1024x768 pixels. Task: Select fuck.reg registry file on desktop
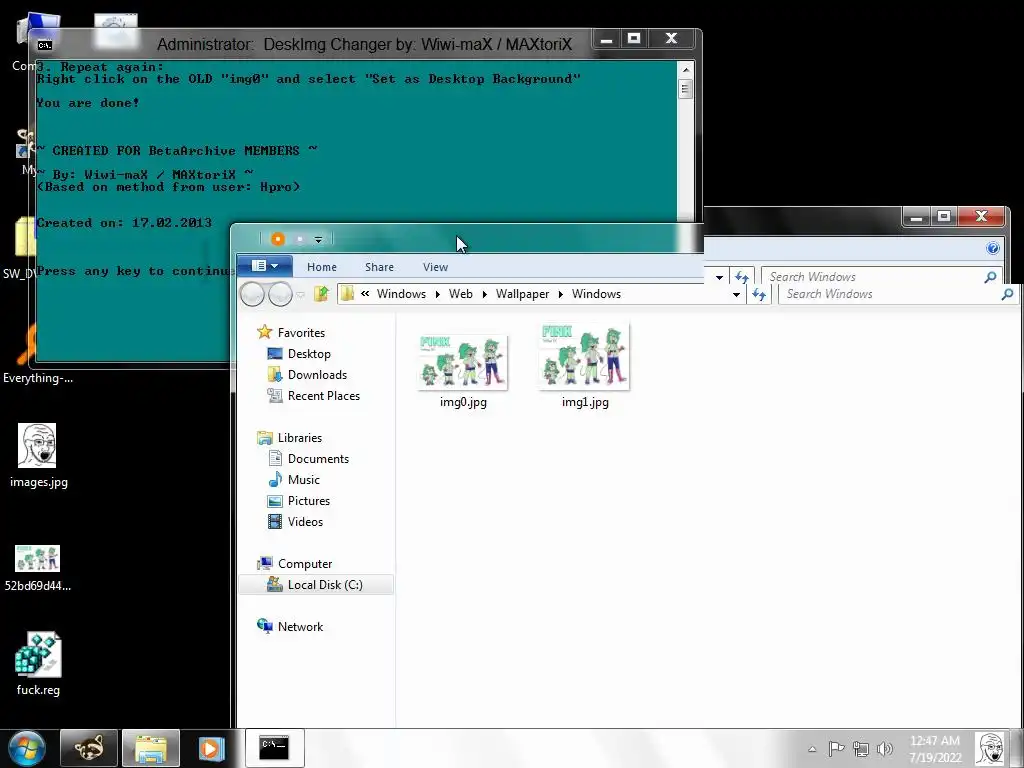point(38,664)
